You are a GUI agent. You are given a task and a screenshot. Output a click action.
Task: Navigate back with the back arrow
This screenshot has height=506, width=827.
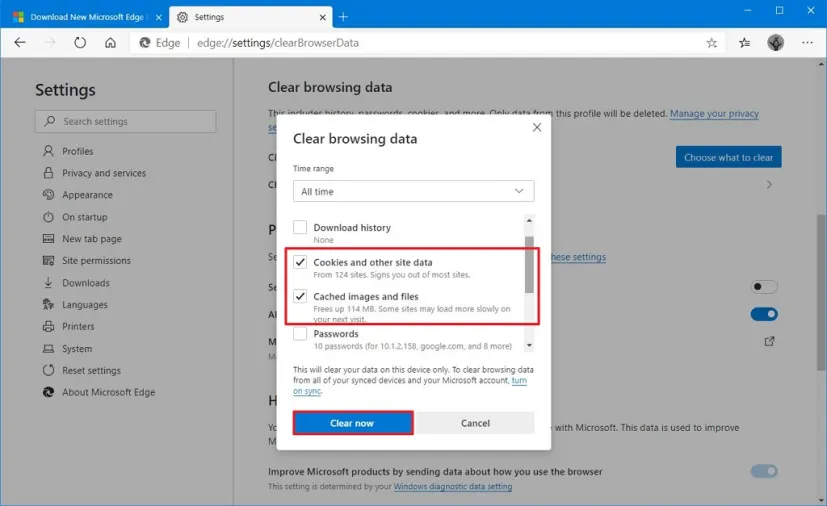click(20, 43)
